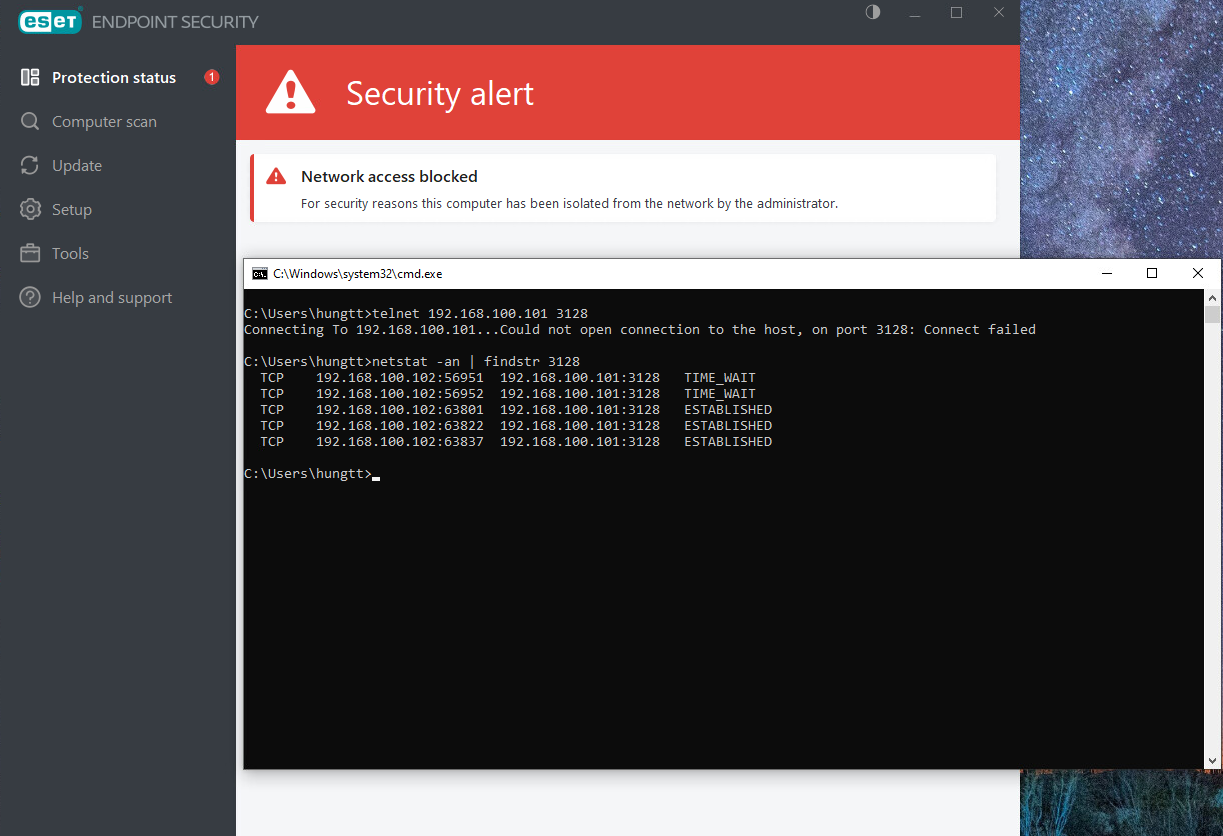
Task: Click the Setup gear icon
Action: click(30, 209)
